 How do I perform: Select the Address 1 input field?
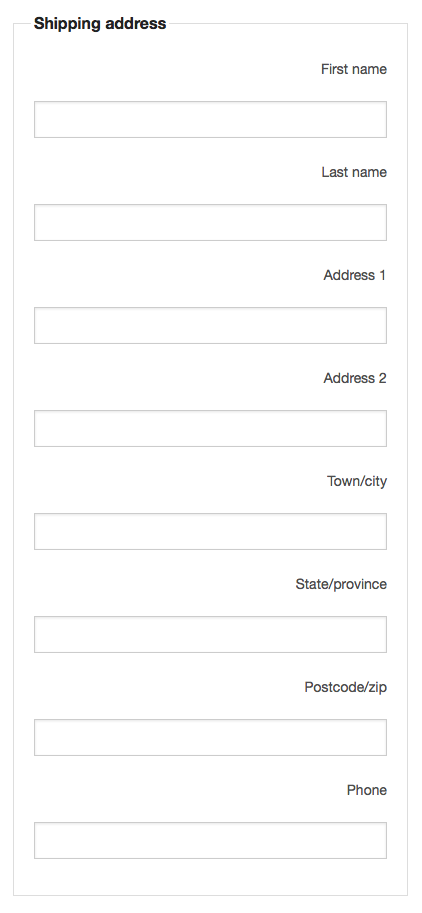coord(210,325)
